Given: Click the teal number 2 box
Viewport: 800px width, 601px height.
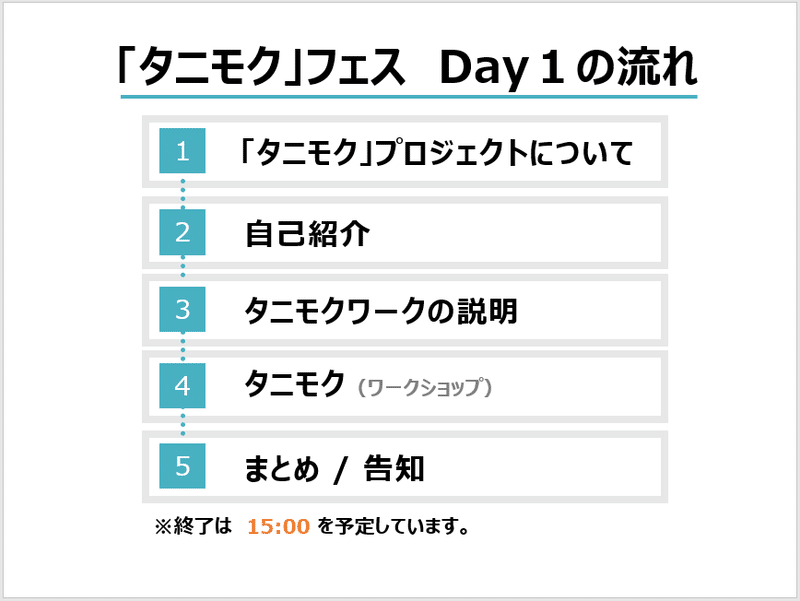Looking at the screenshot, I should 182,232.
